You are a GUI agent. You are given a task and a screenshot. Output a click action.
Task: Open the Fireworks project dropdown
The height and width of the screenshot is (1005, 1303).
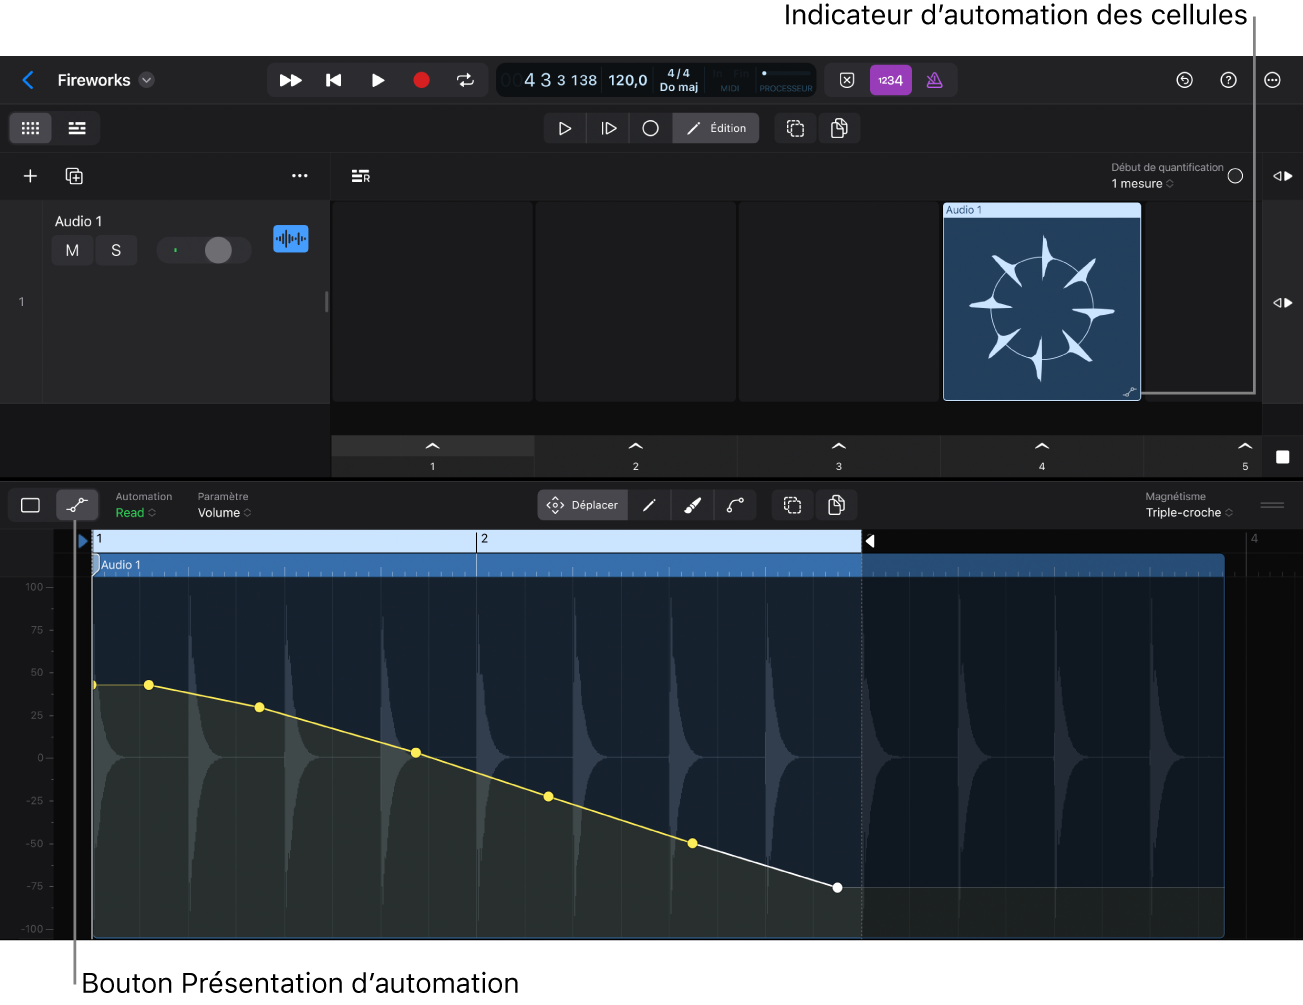pos(147,80)
